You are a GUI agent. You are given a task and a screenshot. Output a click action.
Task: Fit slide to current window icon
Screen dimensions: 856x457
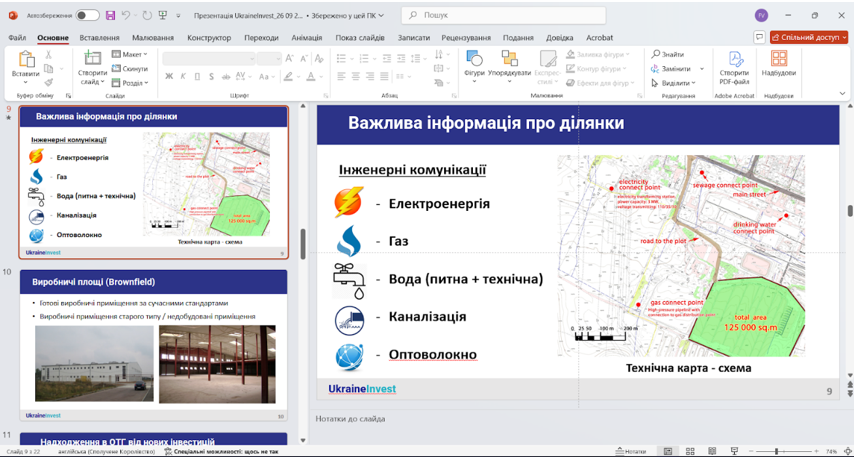click(x=847, y=452)
